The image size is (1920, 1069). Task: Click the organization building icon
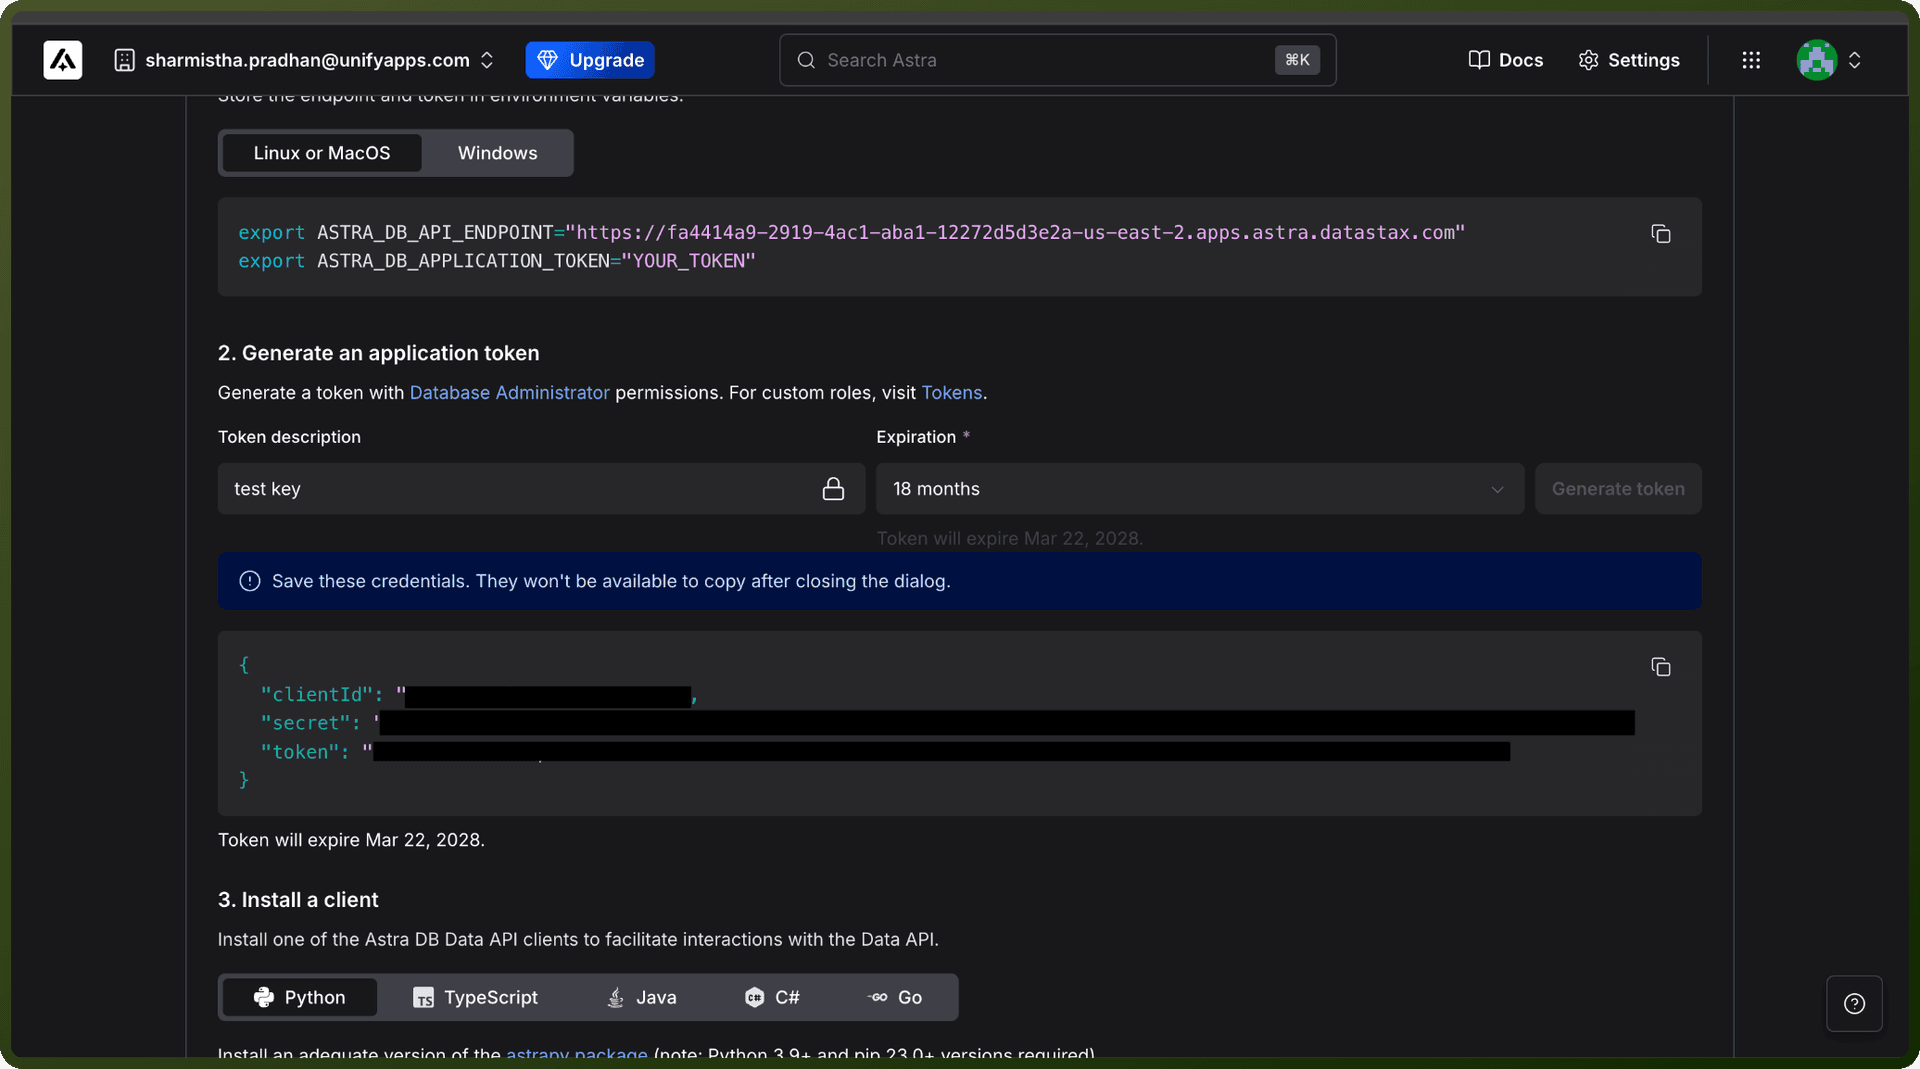tap(125, 60)
